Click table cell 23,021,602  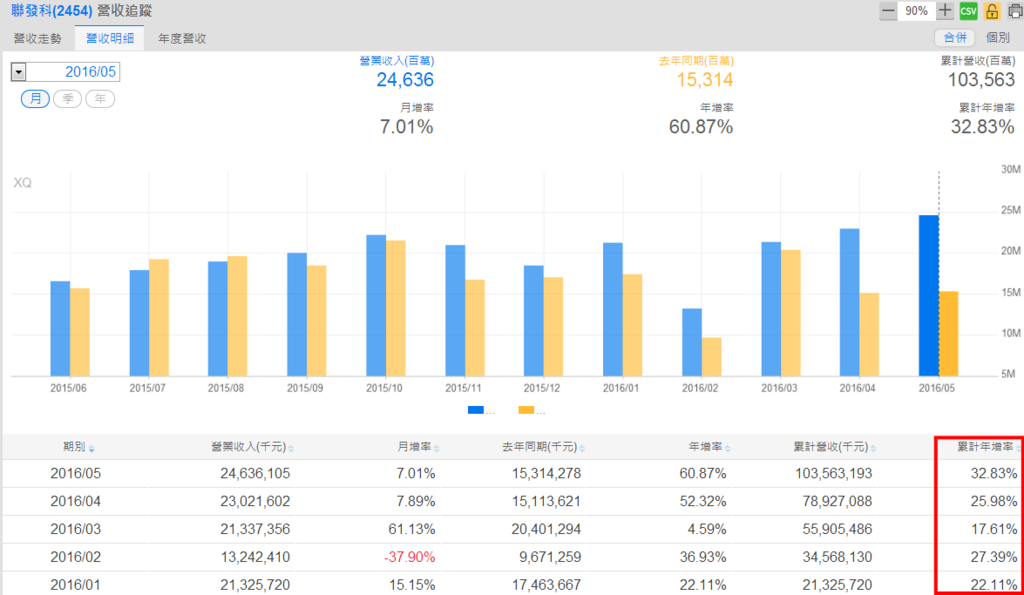pyautogui.click(x=255, y=502)
